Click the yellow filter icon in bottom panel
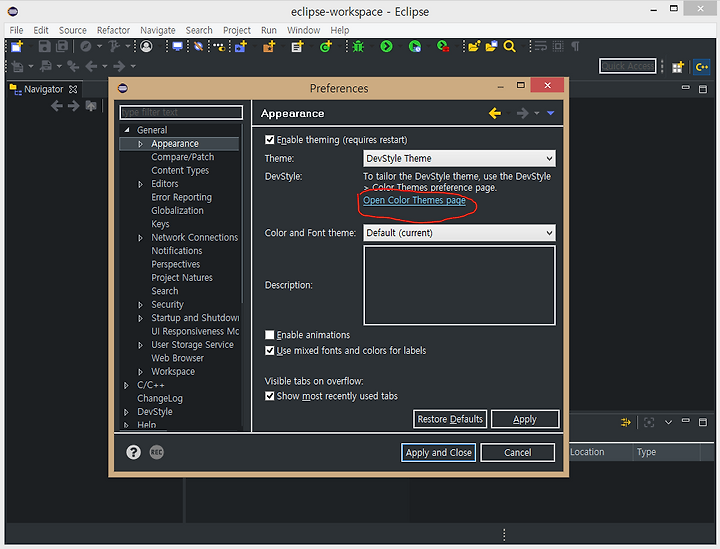This screenshot has width=720, height=549. click(625, 422)
